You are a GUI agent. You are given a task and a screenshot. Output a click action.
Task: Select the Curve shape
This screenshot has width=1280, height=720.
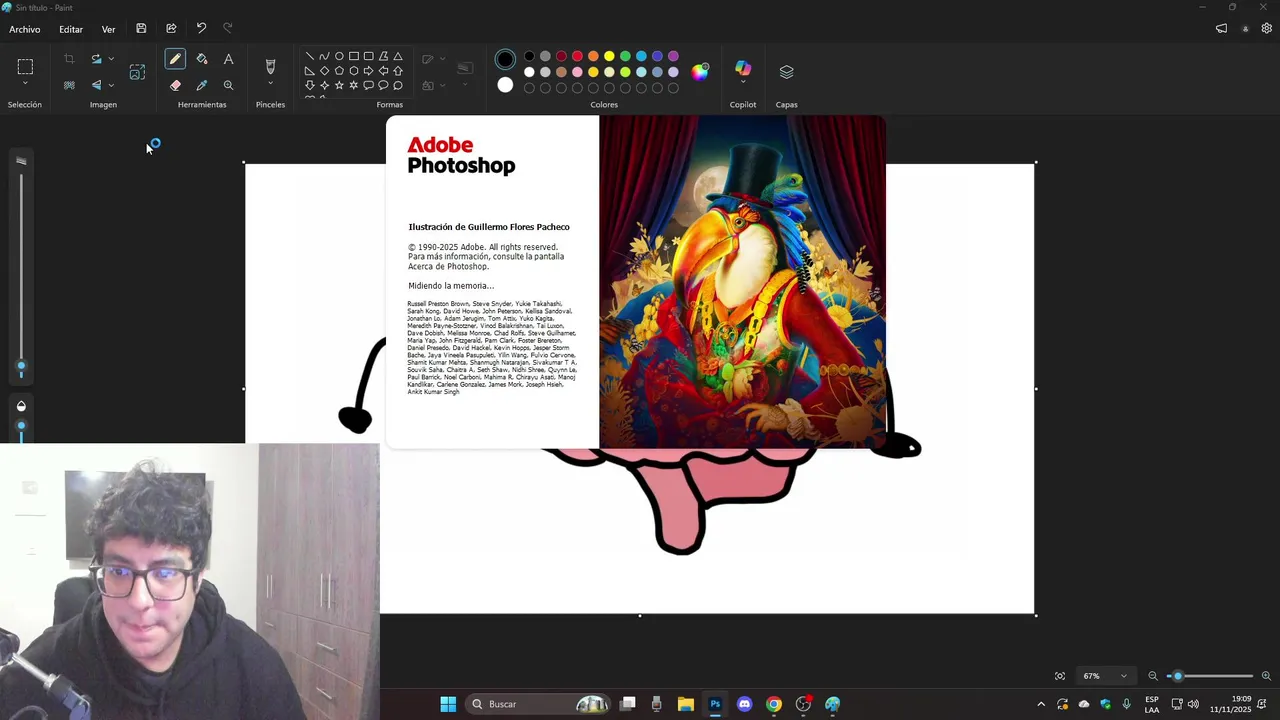point(324,56)
